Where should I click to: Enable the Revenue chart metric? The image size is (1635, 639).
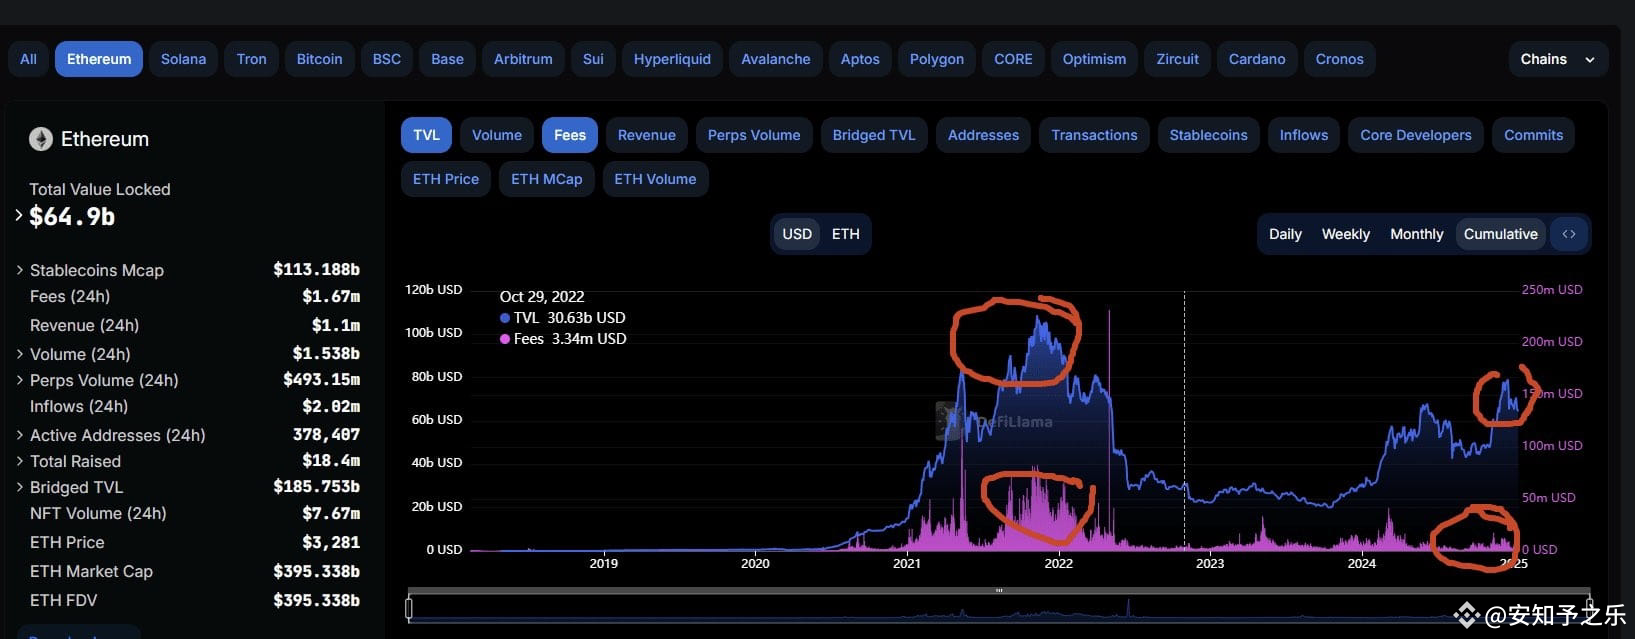click(647, 135)
